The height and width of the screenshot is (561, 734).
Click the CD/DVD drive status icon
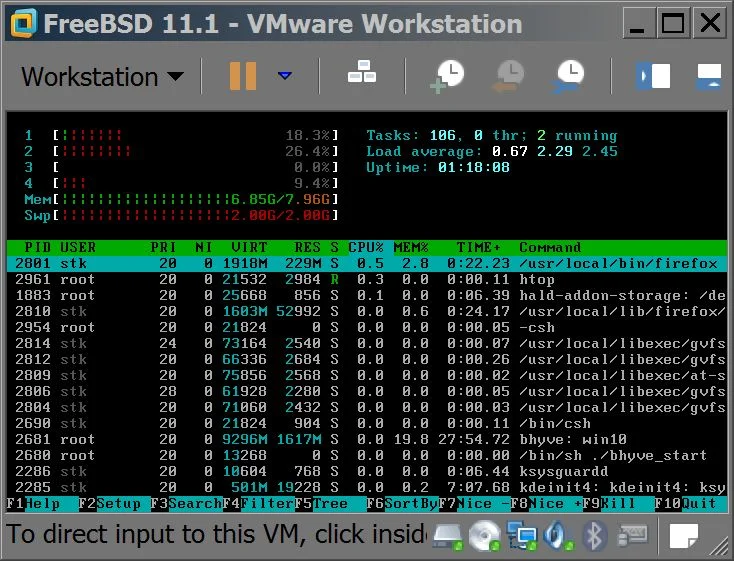(484, 535)
